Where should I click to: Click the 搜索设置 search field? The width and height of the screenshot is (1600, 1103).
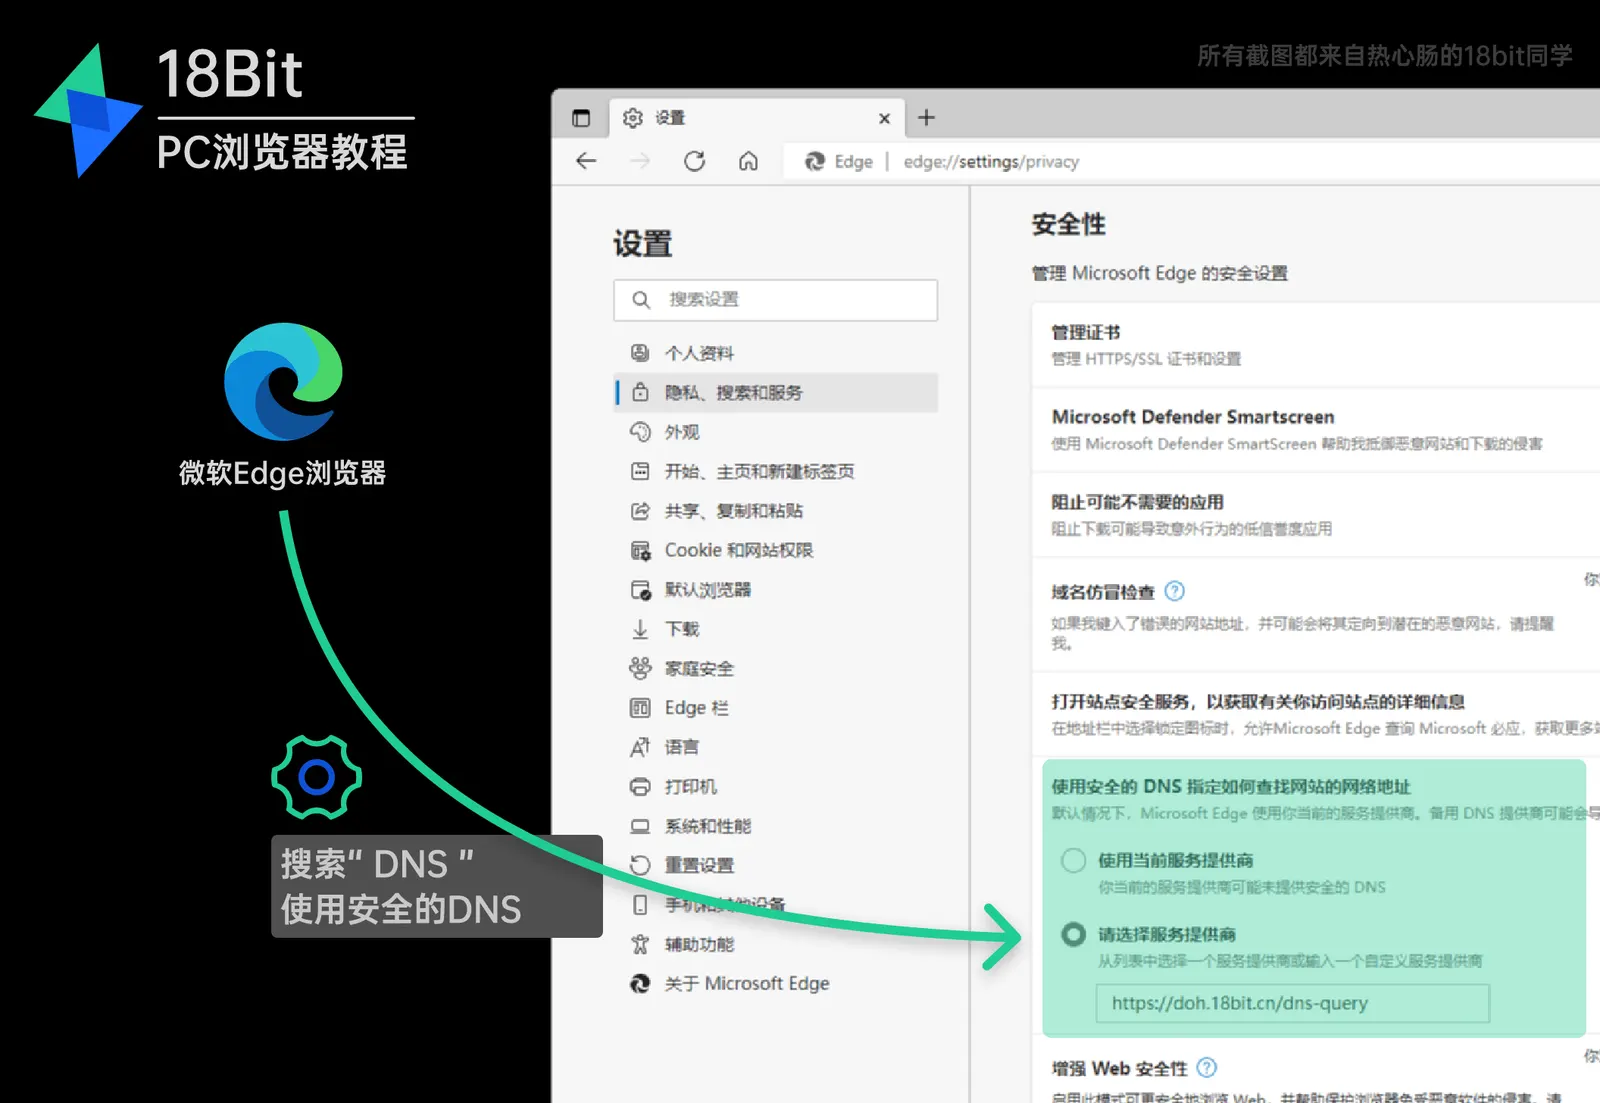[x=776, y=300]
